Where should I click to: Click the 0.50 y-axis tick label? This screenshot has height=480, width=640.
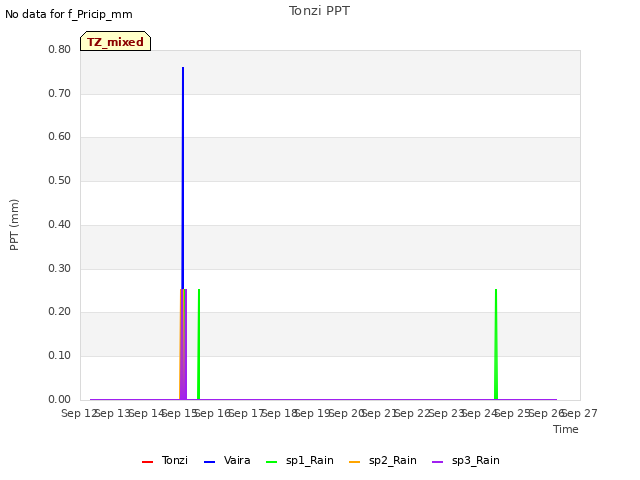[x=60, y=180]
